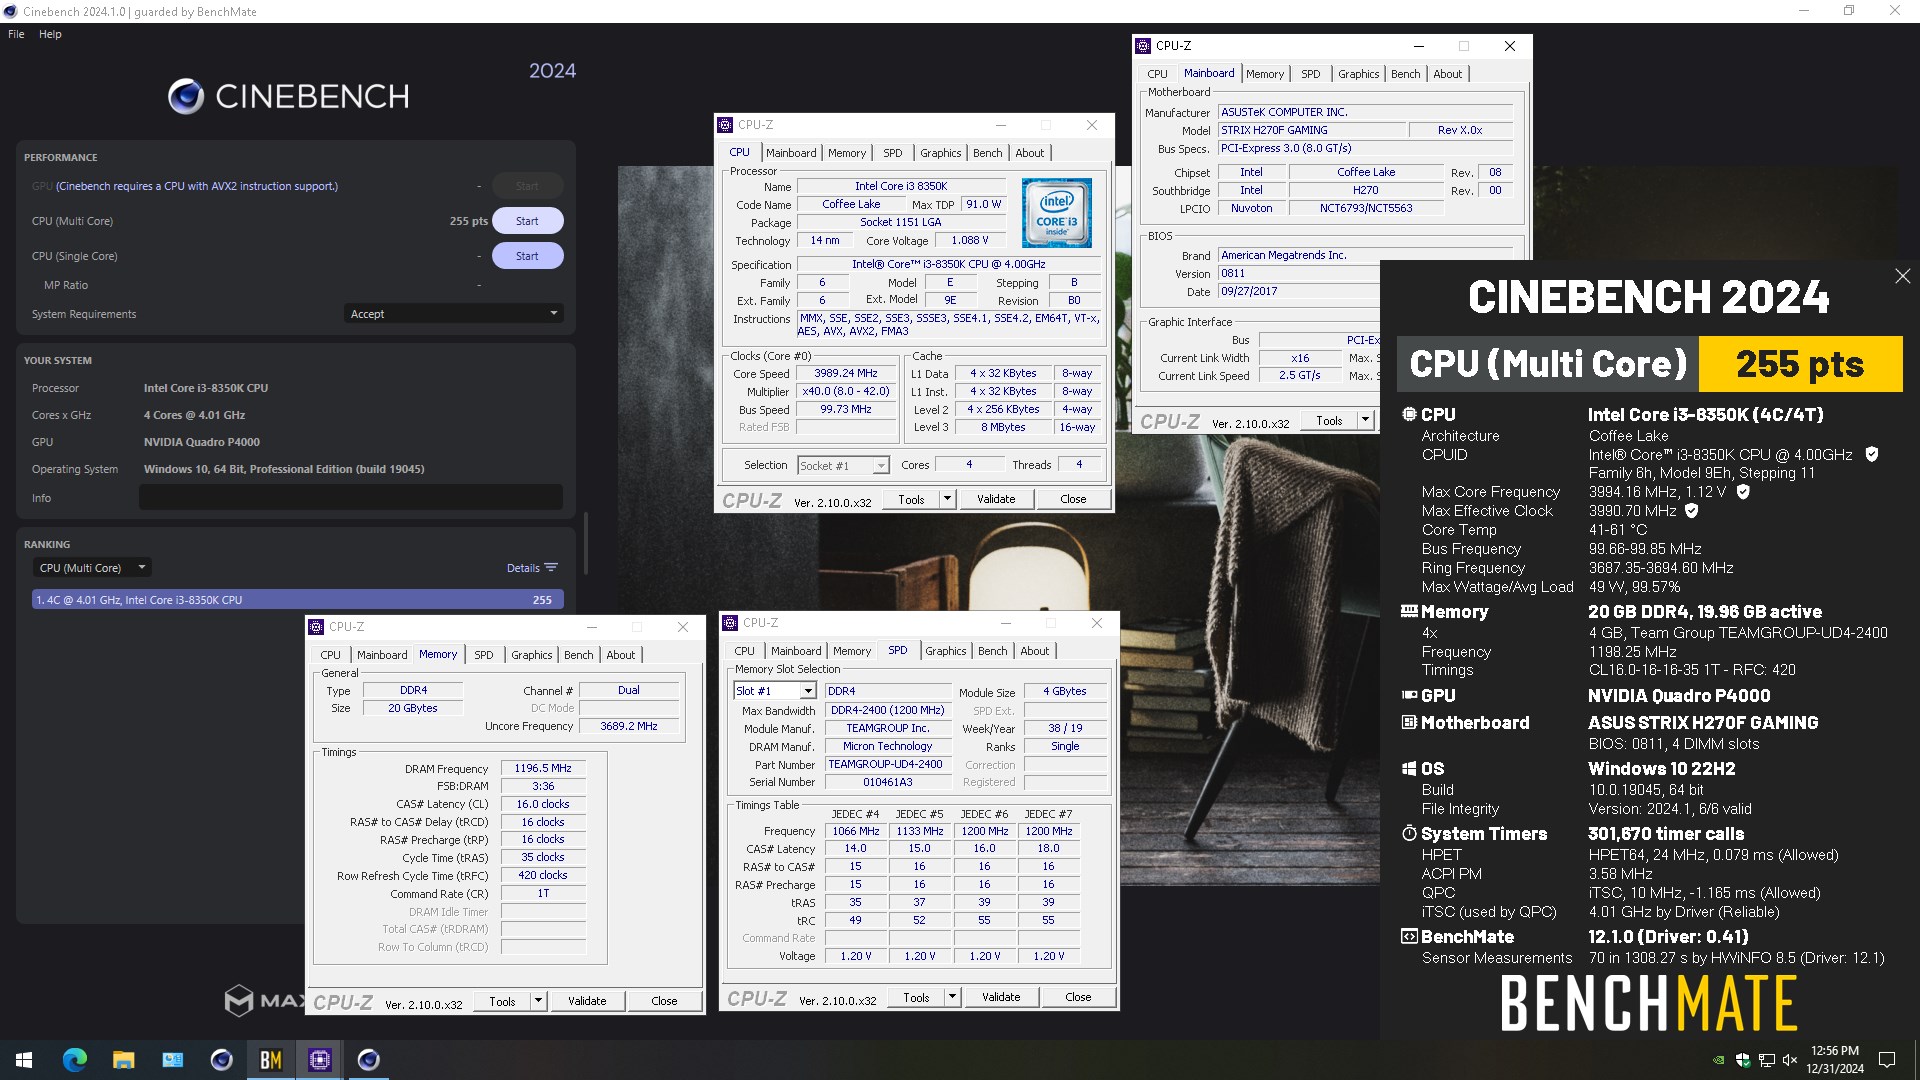Viewport: 1920px width, 1080px height.
Task: Click the DRAM Frequency 1196.5 MHz value
Action: [x=543, y=769]
